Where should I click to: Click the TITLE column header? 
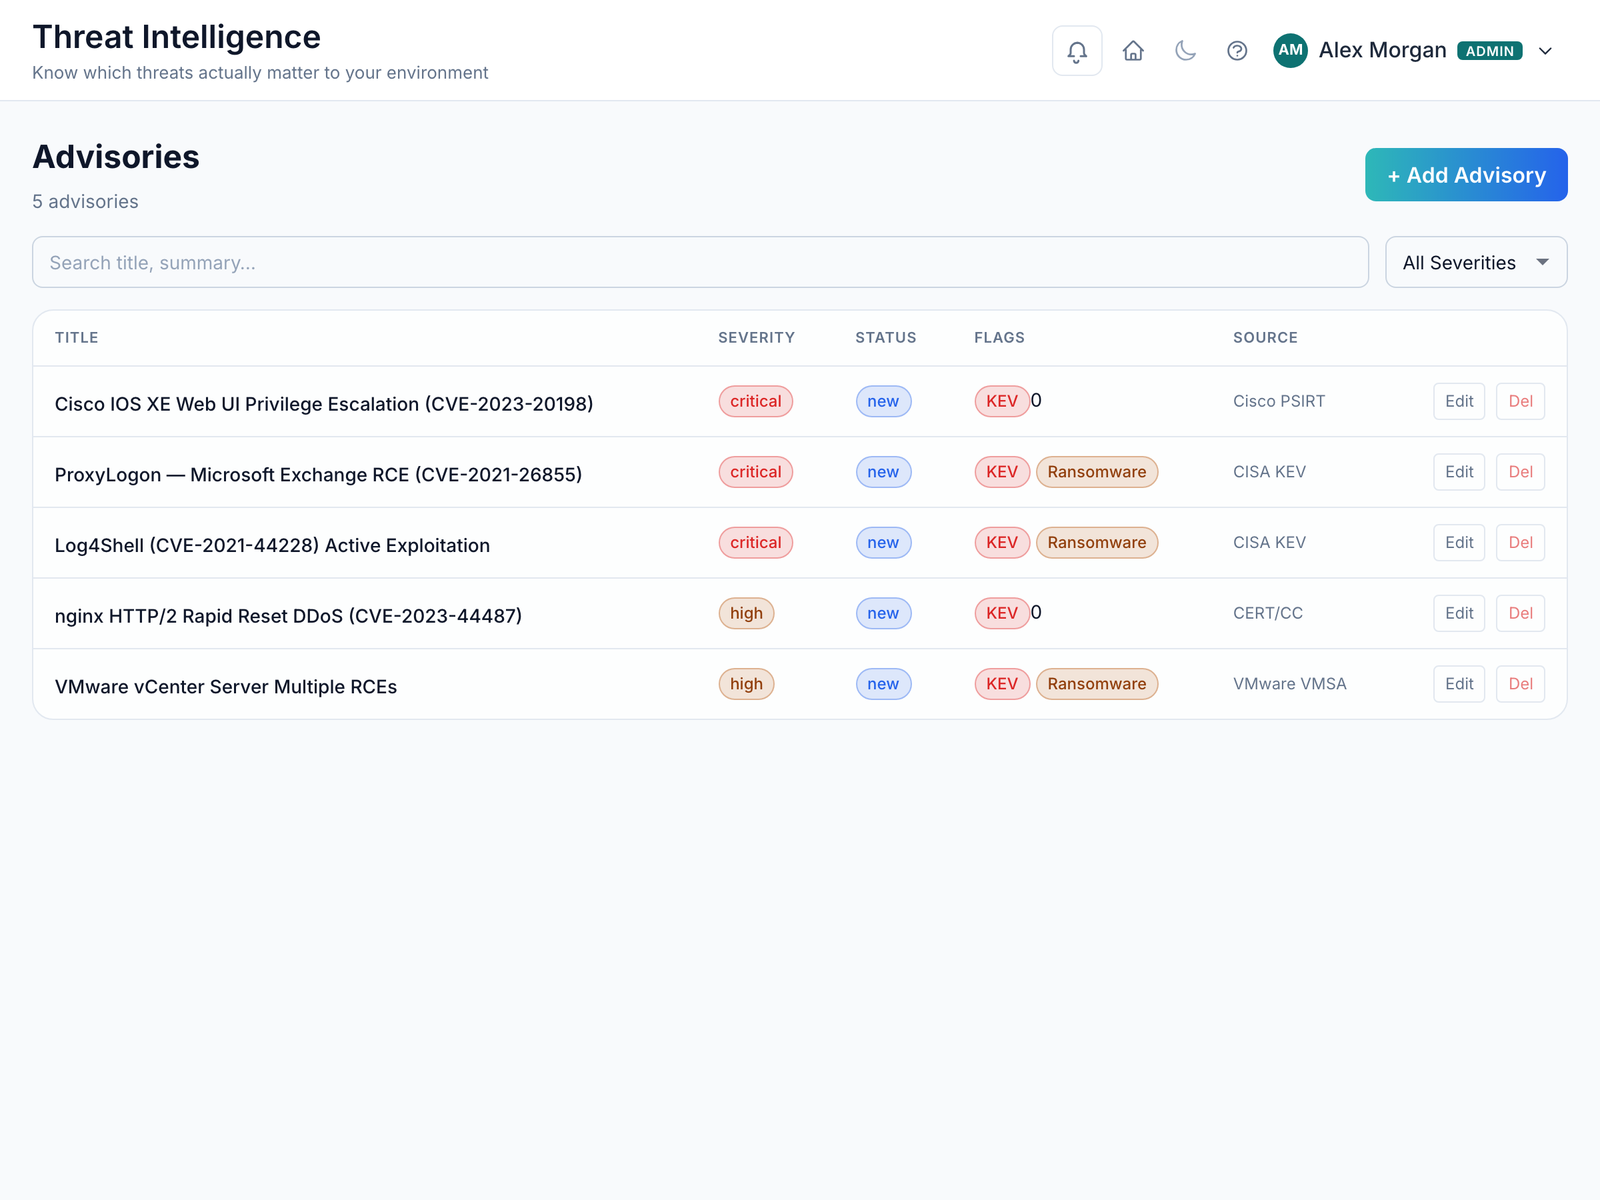point(77,338)
